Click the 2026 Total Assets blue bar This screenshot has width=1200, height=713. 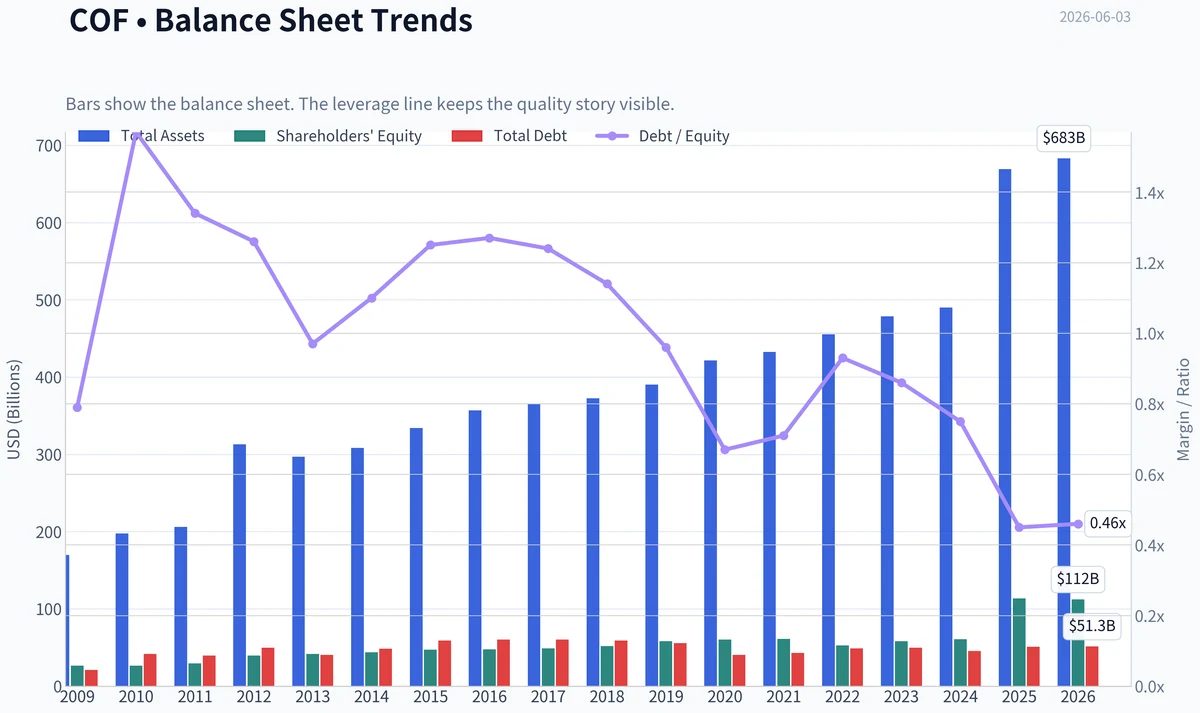coord(1064,422)
